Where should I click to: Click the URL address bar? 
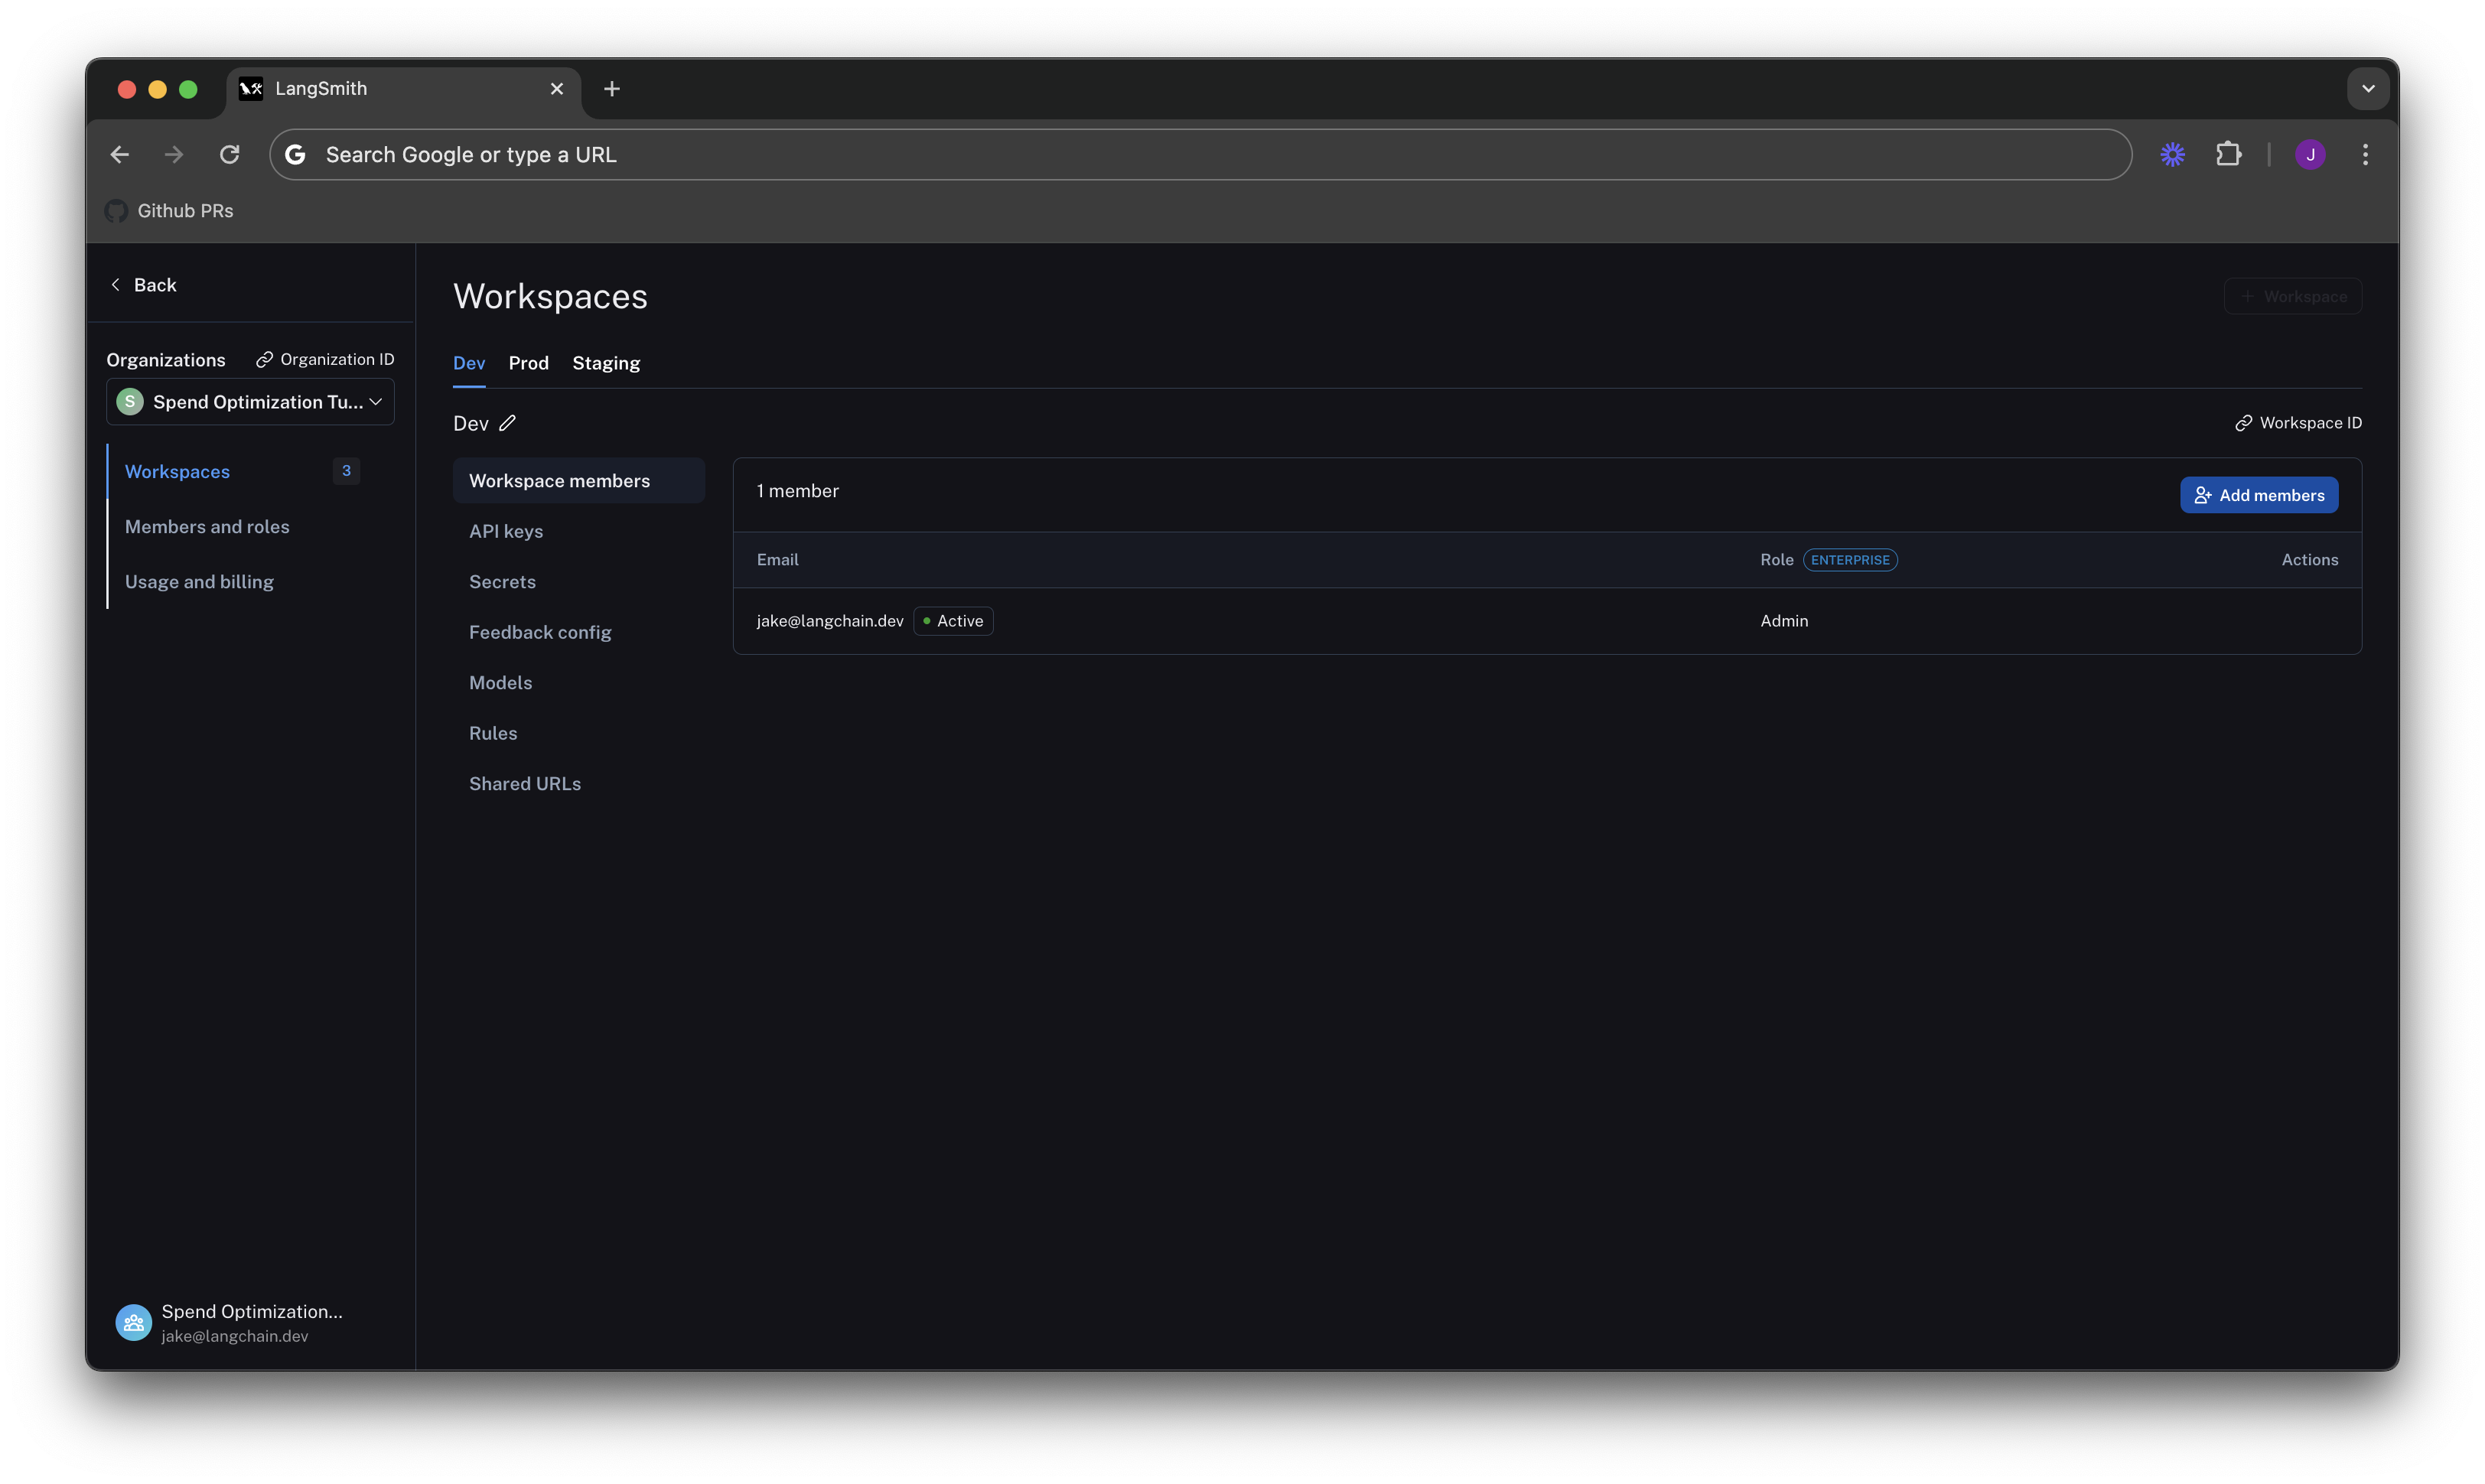click(1200, 154)
